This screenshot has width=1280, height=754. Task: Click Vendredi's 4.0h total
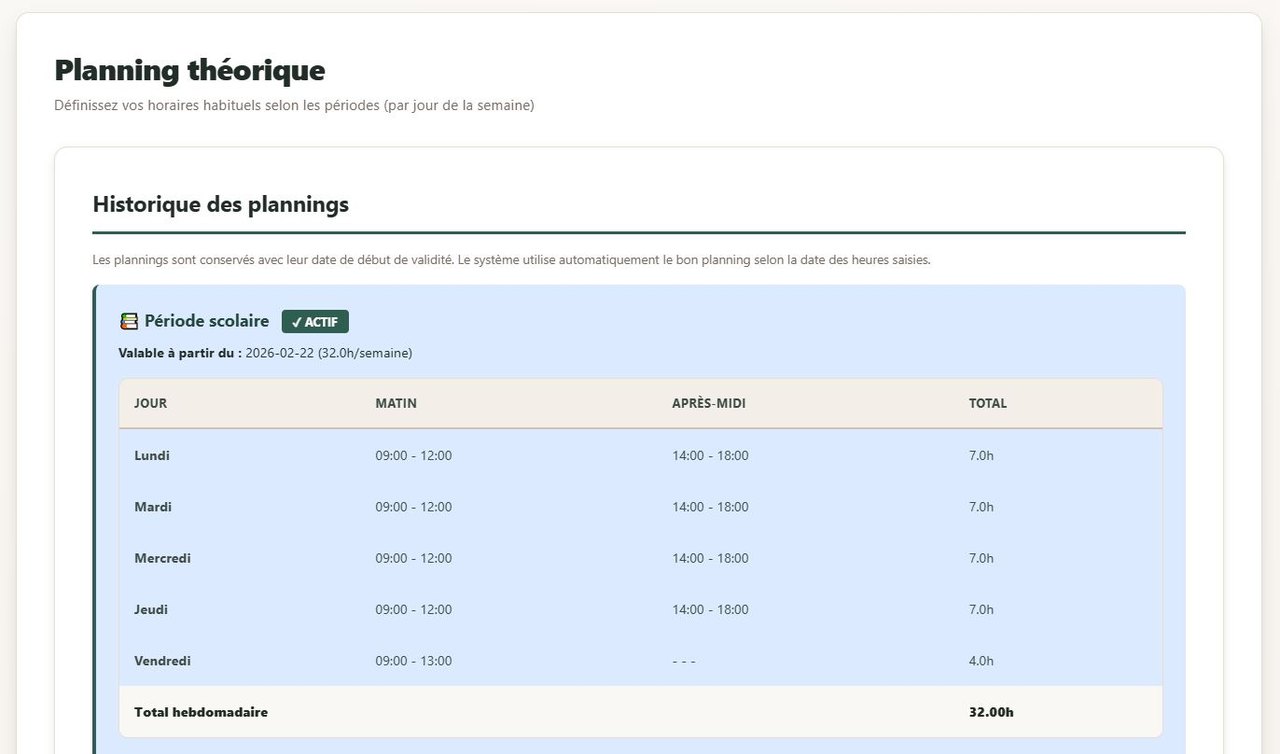click(x=981, y=661)
